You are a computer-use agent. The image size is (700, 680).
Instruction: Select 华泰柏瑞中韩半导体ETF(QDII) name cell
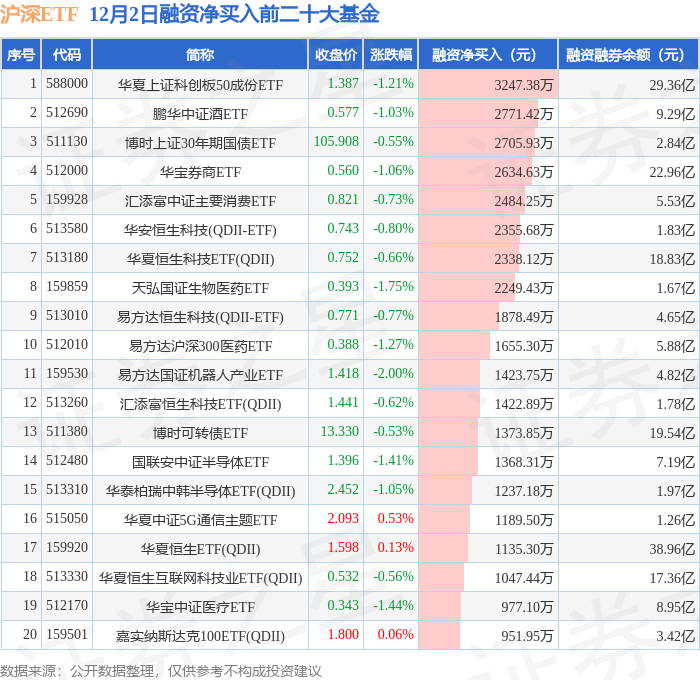pos(200,491)
